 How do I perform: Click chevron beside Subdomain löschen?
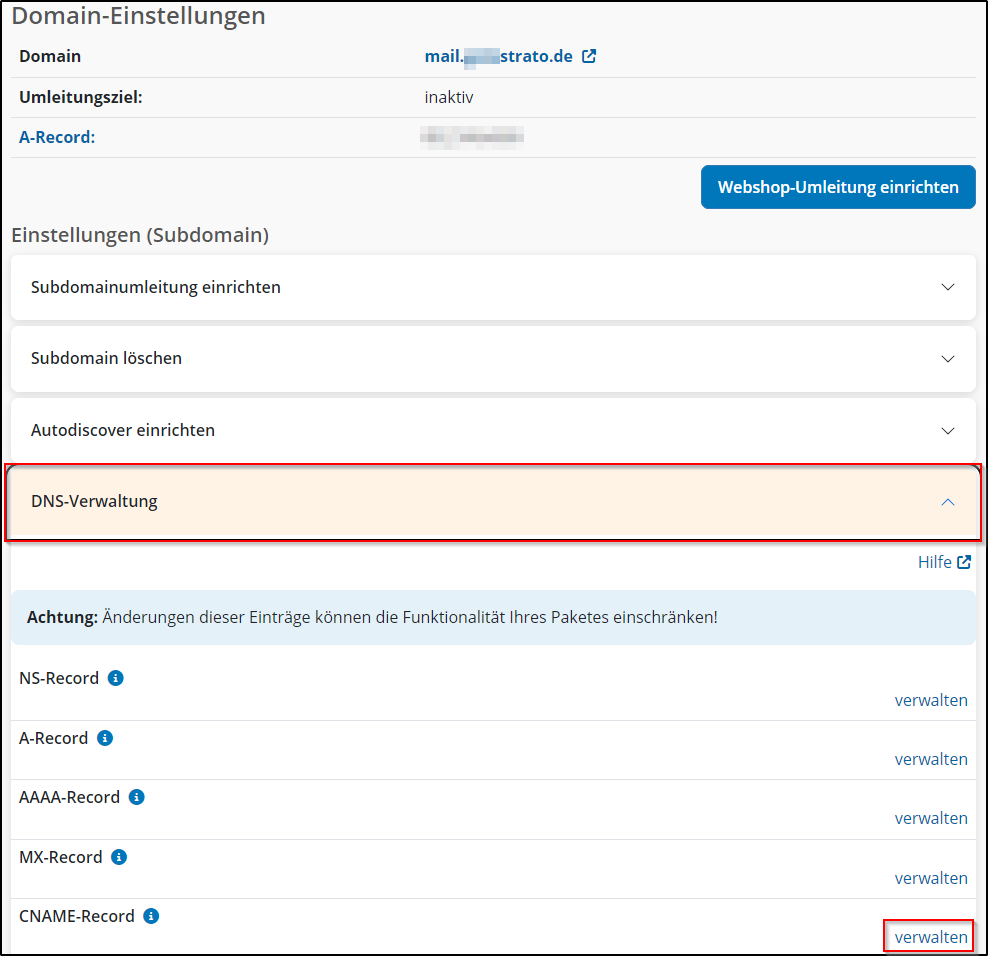pos(948,359)
